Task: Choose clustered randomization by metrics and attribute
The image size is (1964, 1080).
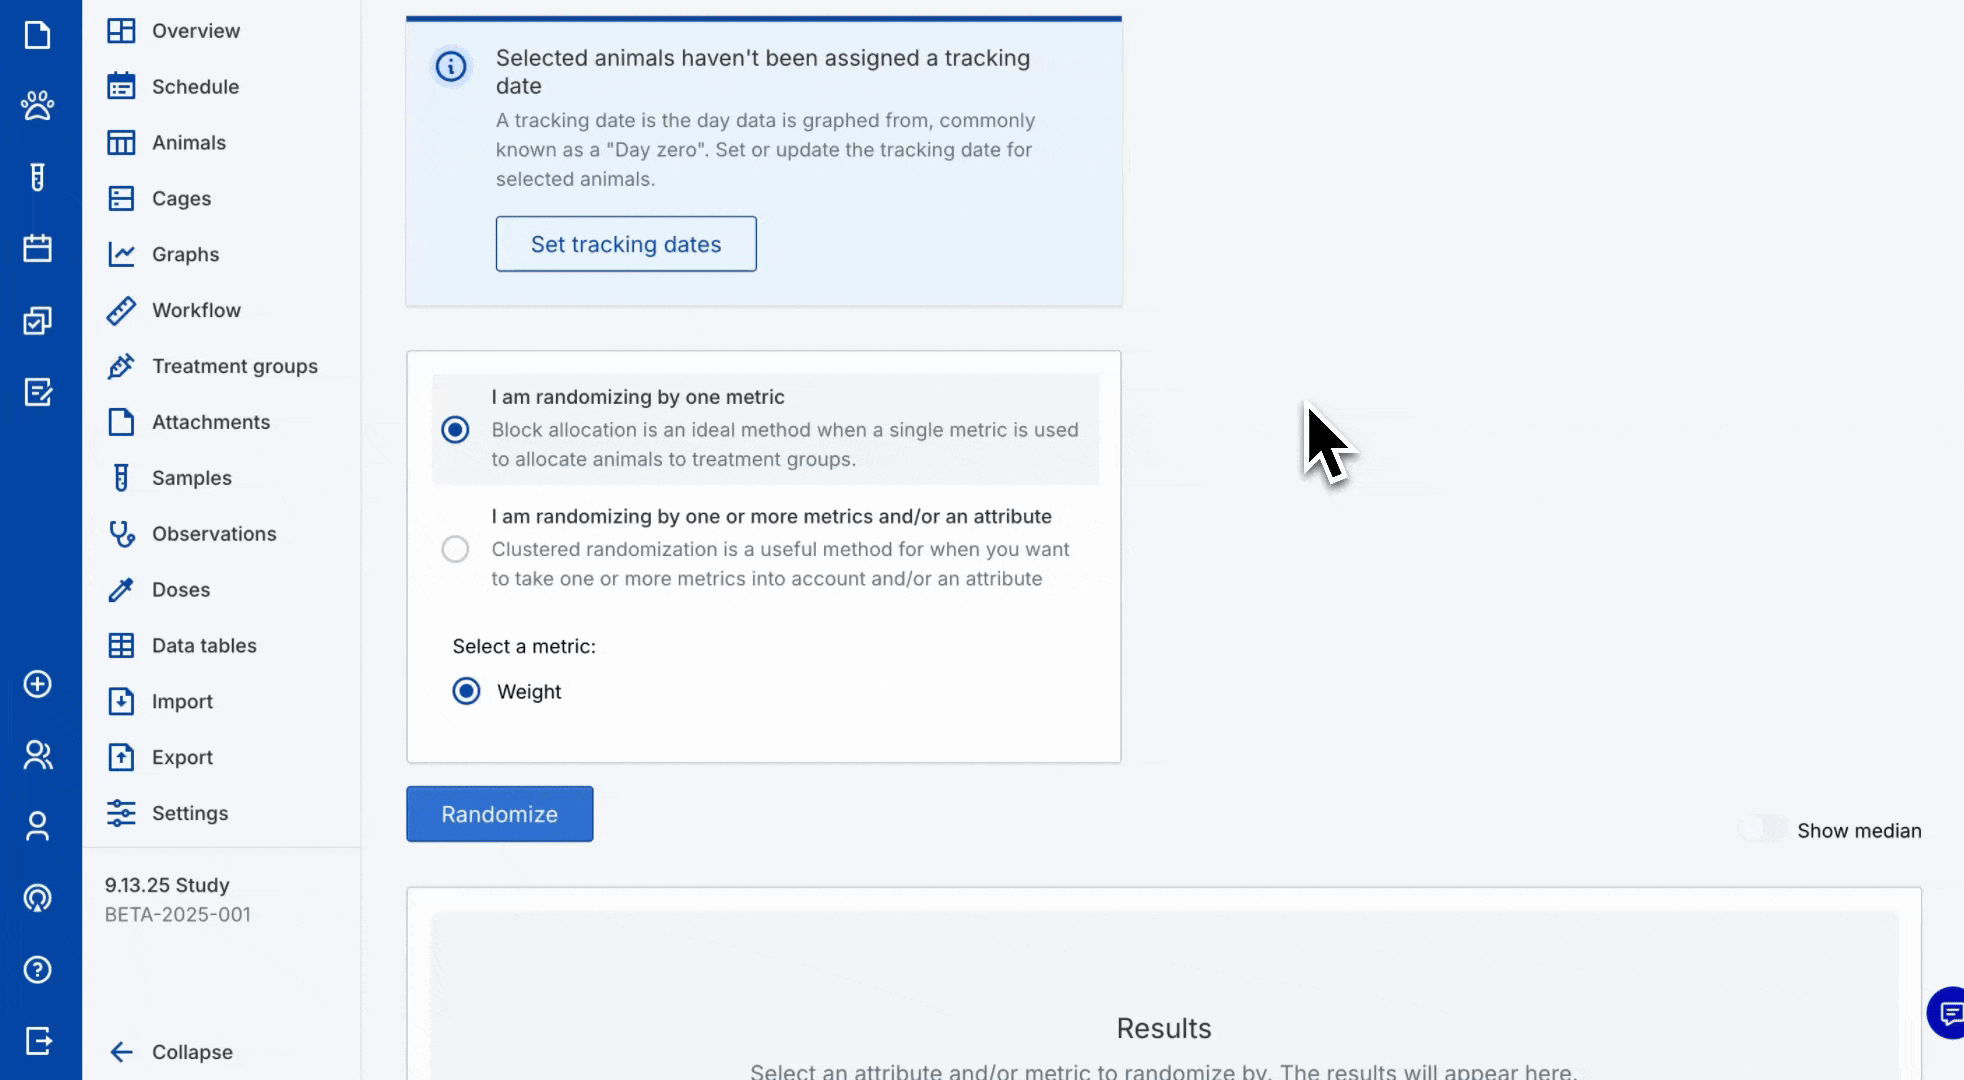Action: point(455,548)
